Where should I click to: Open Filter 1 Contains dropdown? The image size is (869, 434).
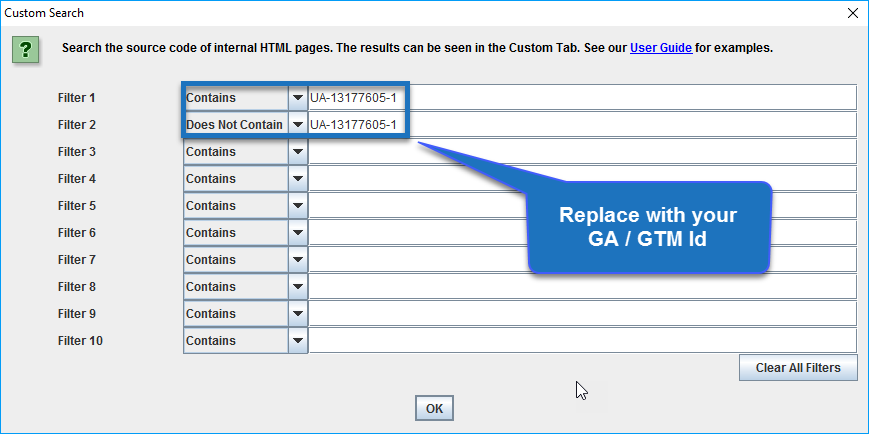point(245,98)
